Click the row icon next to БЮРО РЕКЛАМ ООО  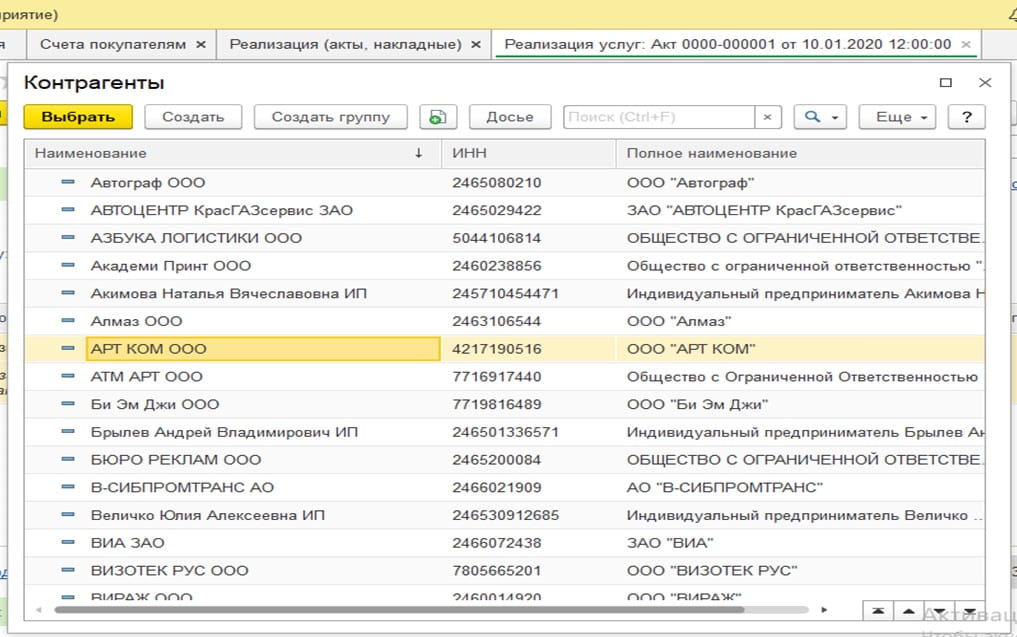[x=67, y=459]
